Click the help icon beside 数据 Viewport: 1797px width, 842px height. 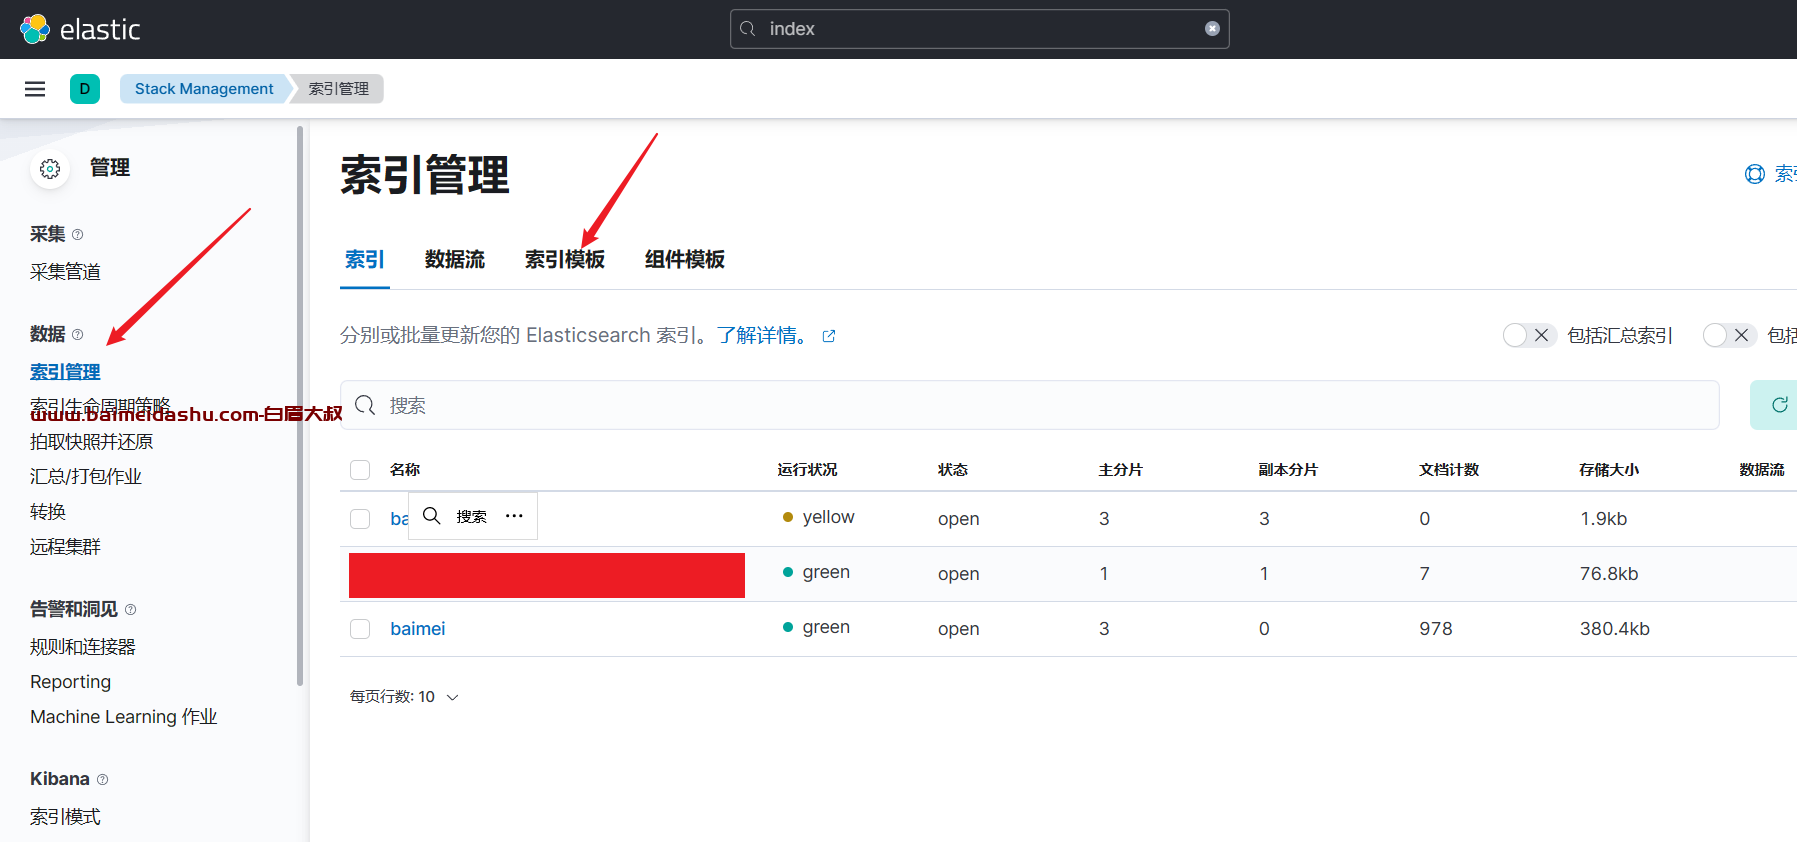click(77, 335)
